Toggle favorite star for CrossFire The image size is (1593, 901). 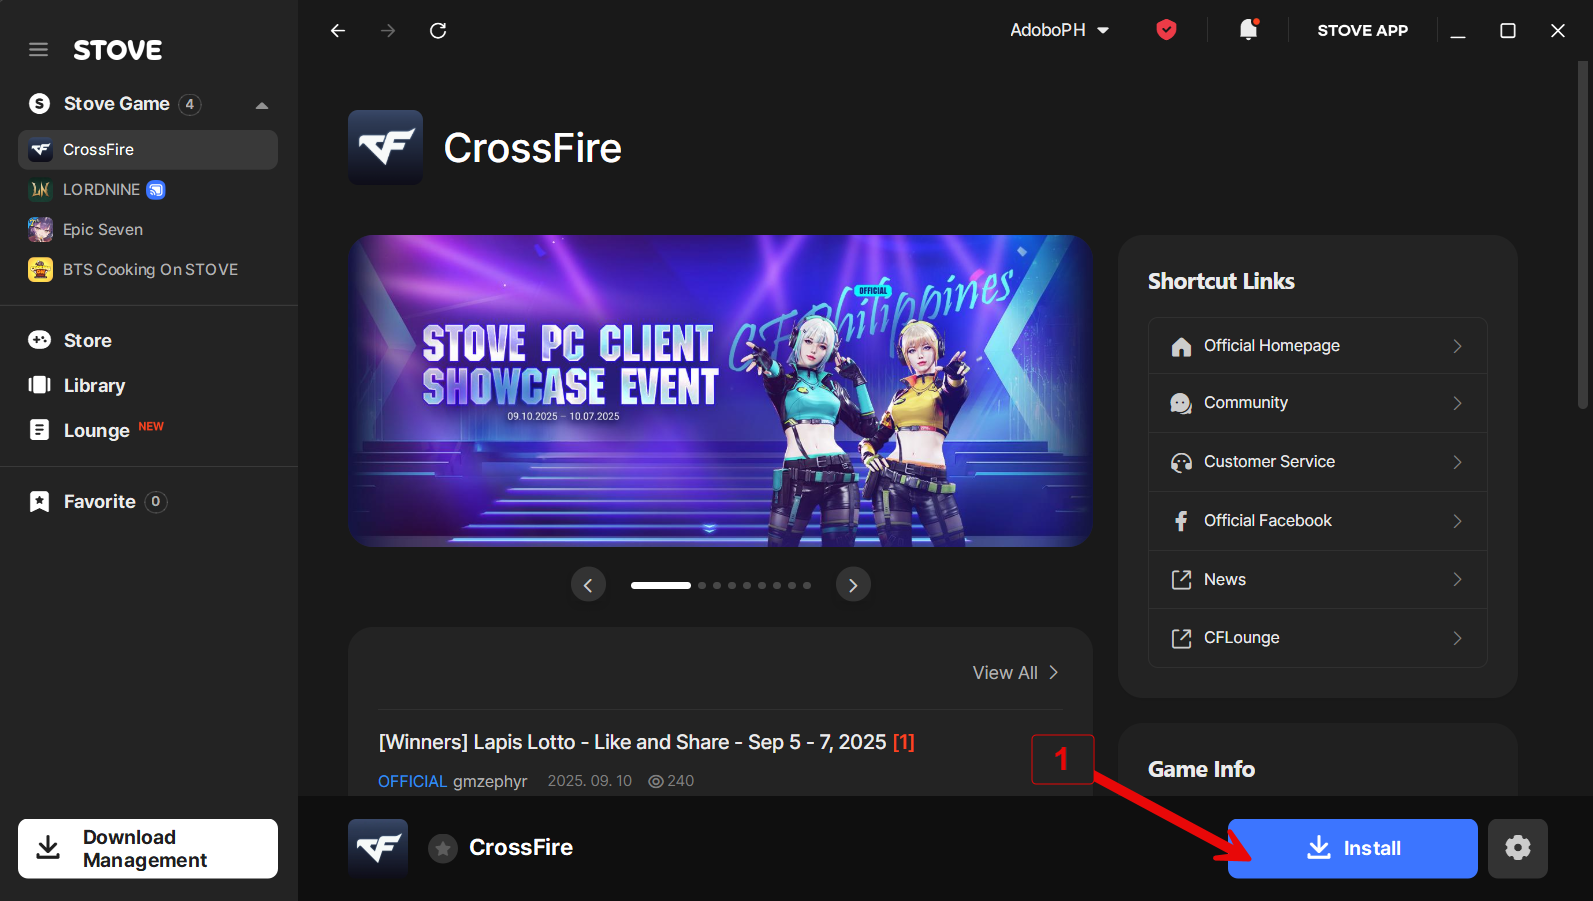(443, 848)
